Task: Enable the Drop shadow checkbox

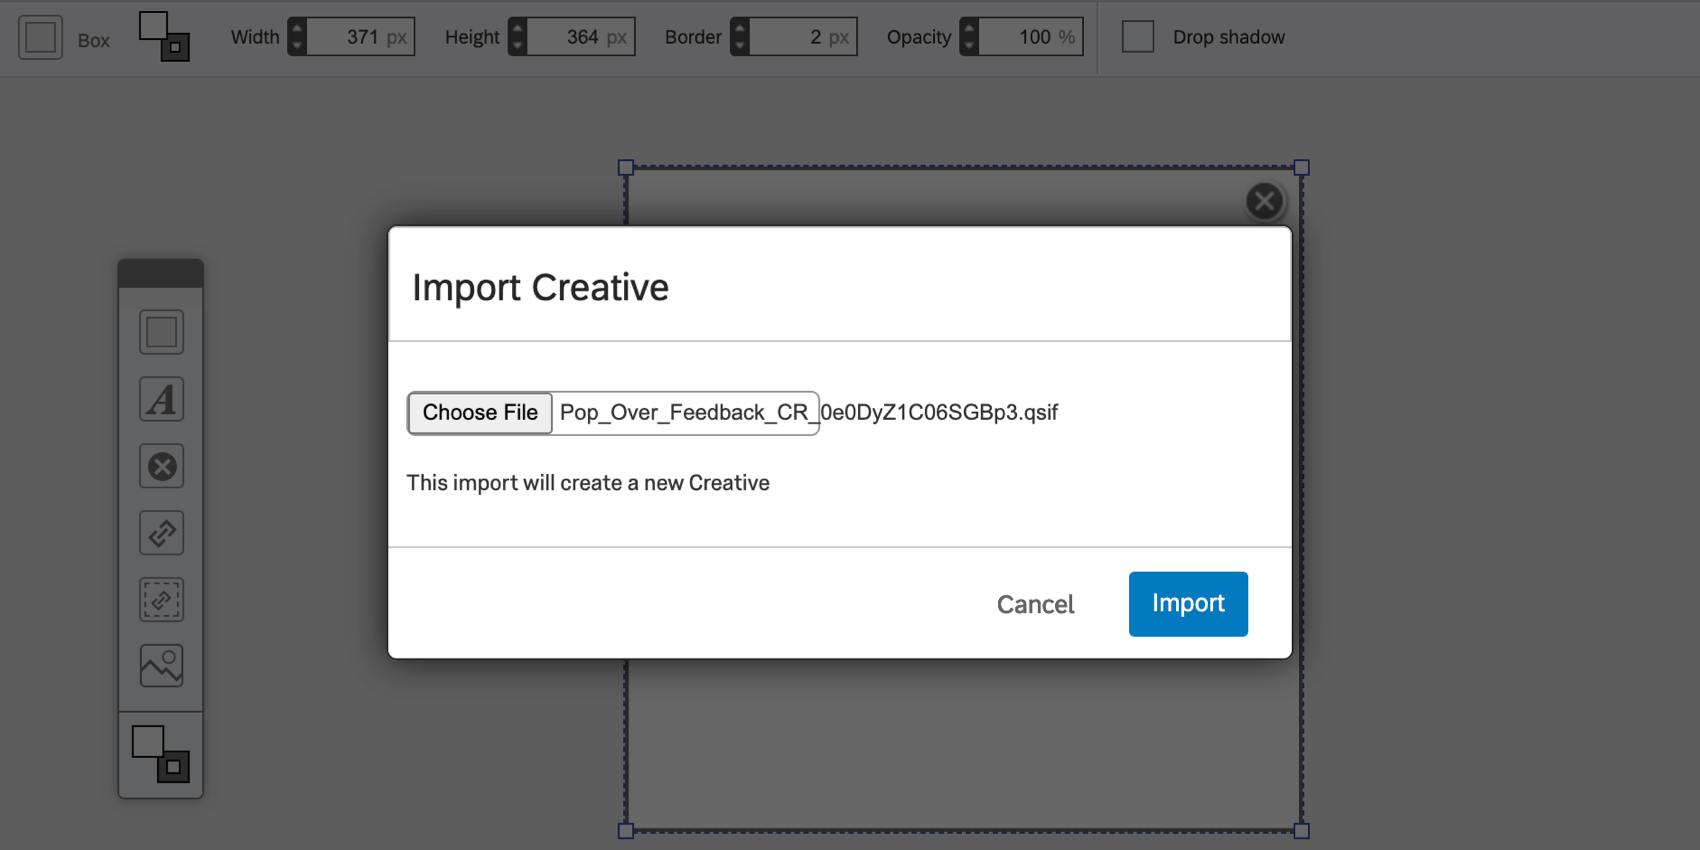Action: 1138,37
